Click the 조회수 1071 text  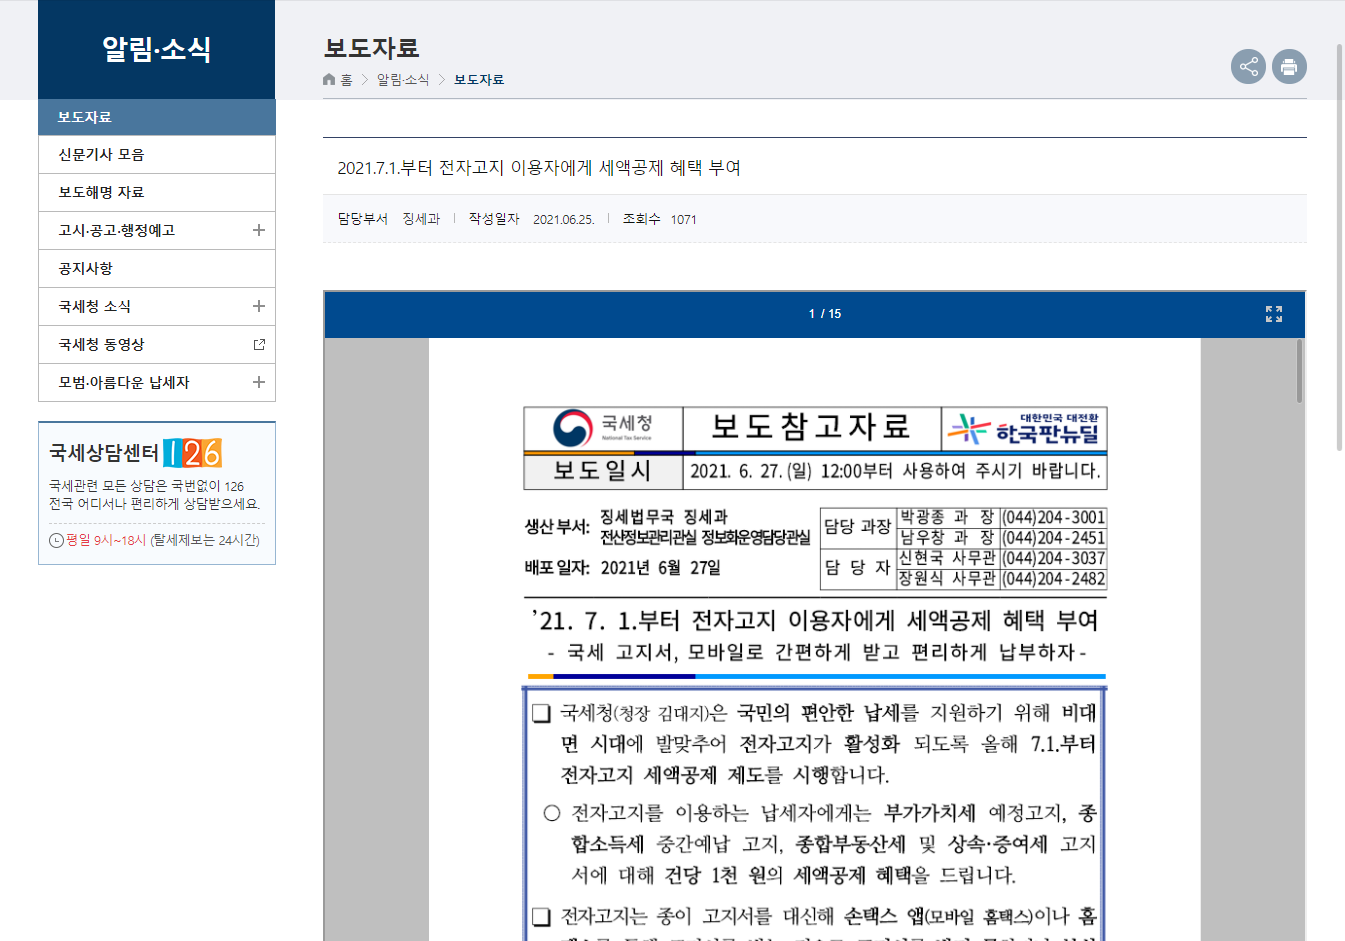(659, 219)
